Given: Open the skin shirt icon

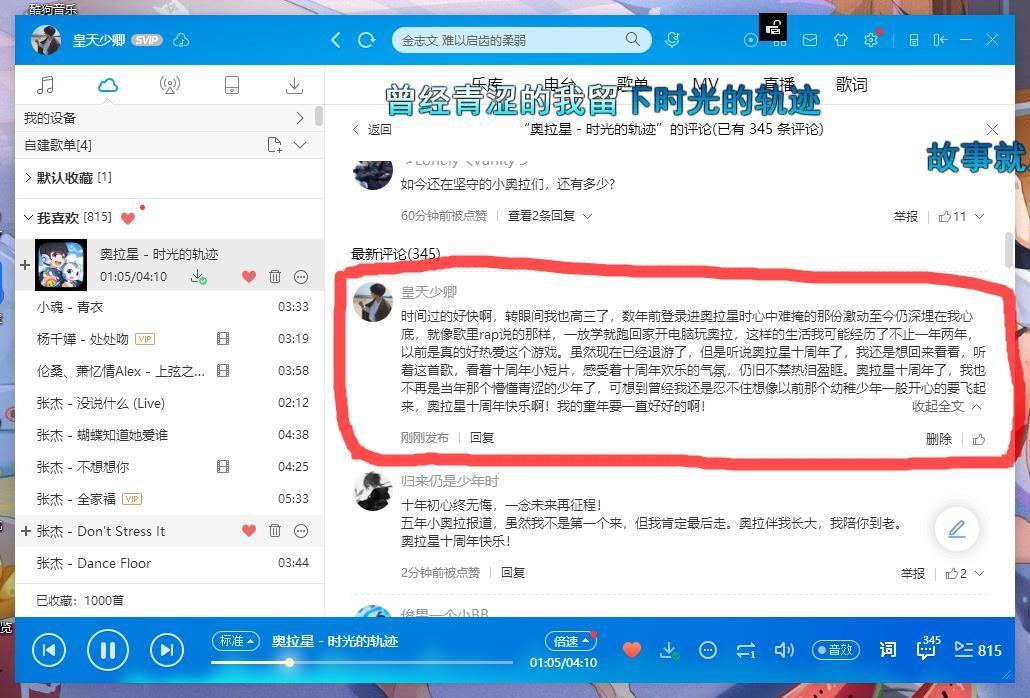Looking at the screenshot, I should point(841,40).
